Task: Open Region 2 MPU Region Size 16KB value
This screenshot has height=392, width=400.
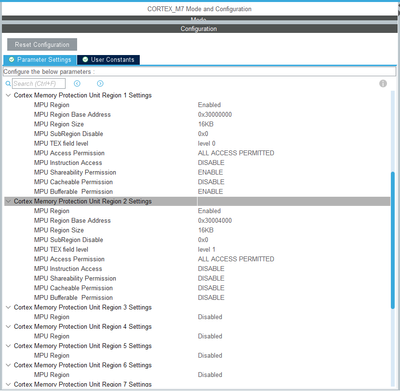Action: [x=206, y=230]
